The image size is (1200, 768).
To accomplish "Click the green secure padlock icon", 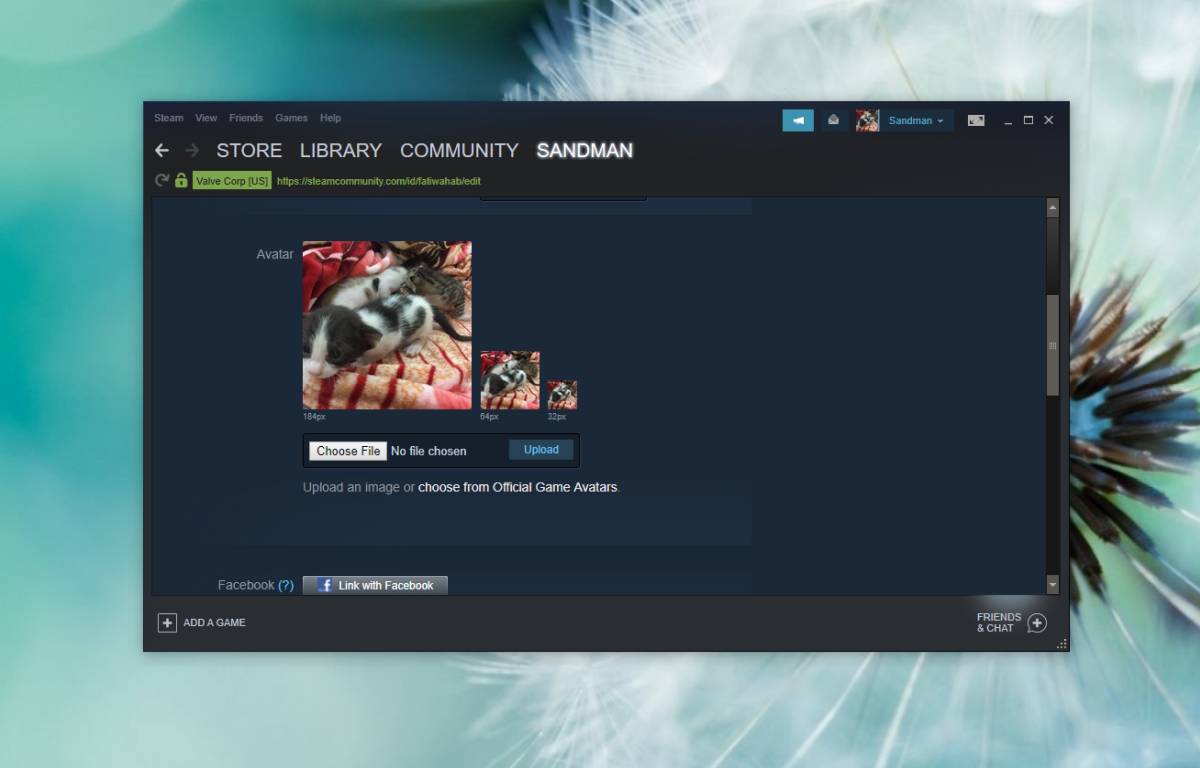I will coord(181,181).
